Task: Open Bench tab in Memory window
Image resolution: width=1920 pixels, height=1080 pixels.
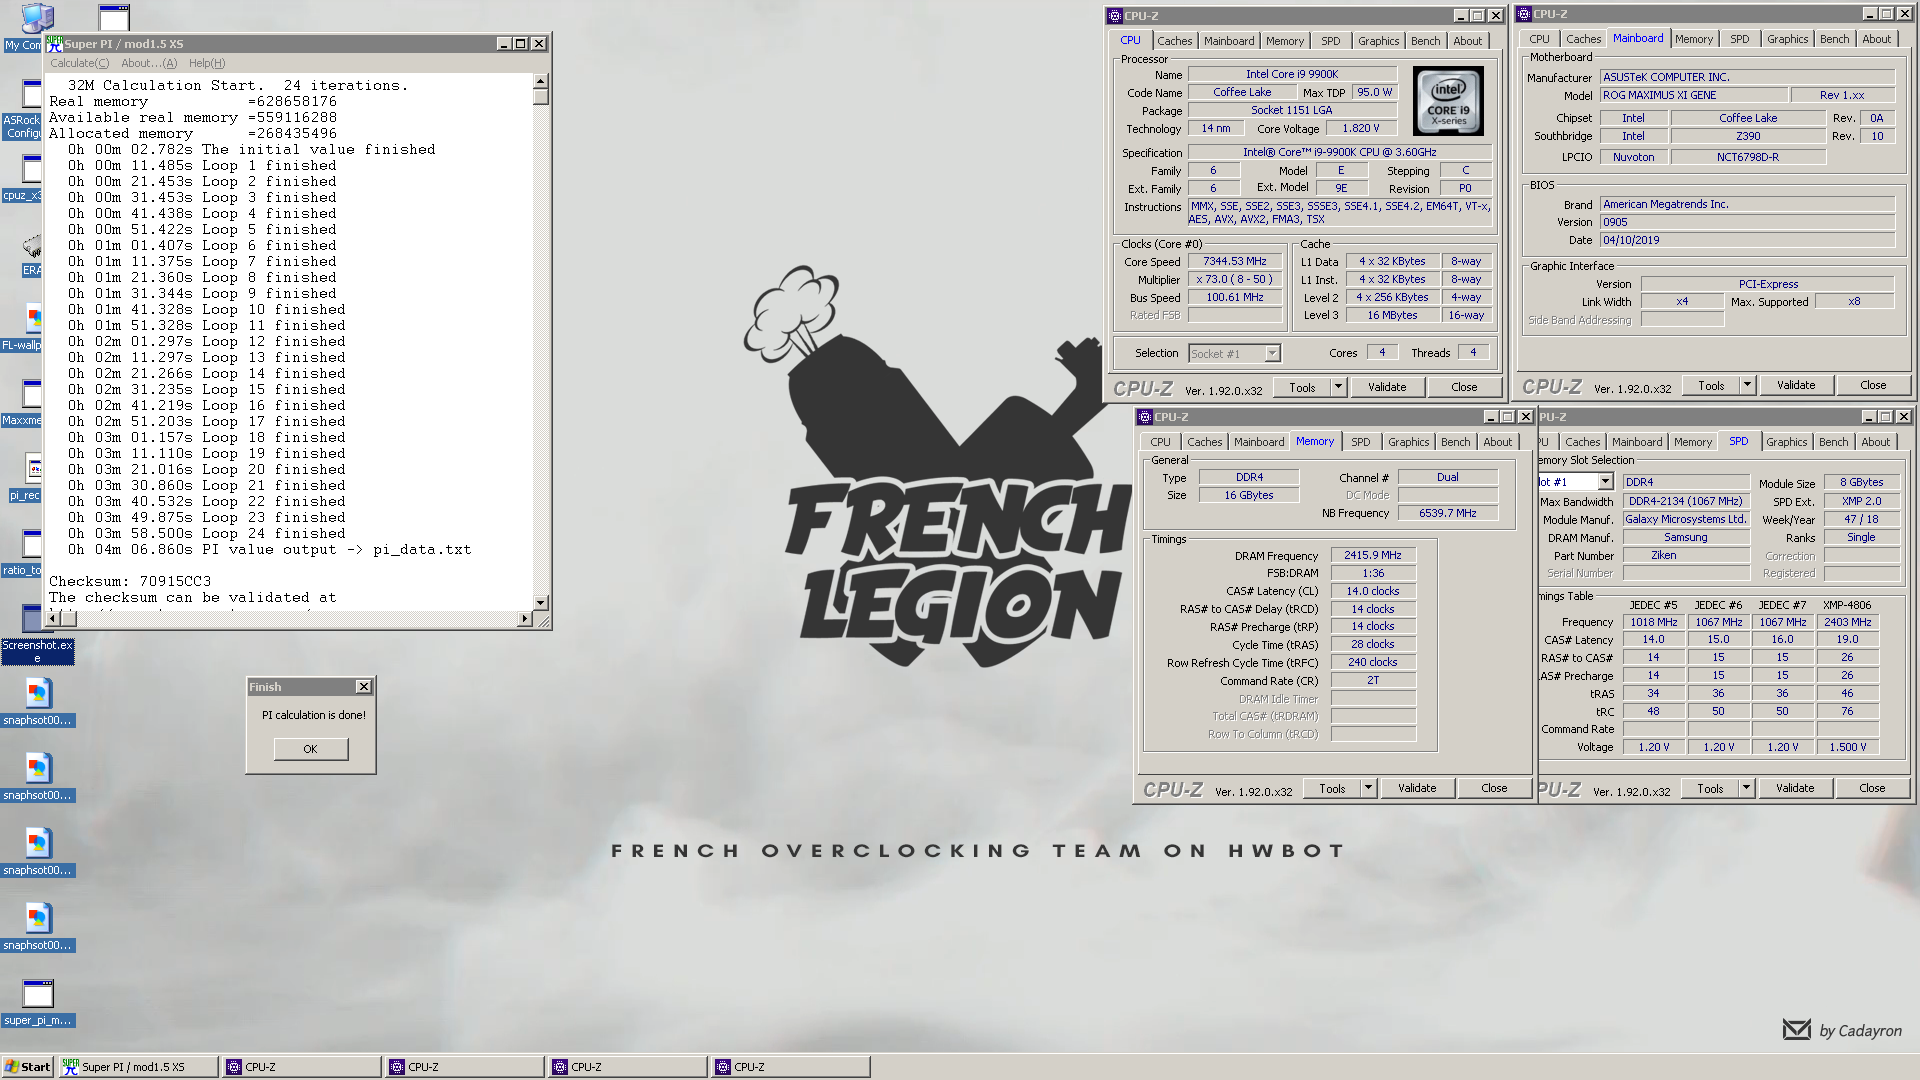Action: pyautogui.click(x=1455, y=442)
